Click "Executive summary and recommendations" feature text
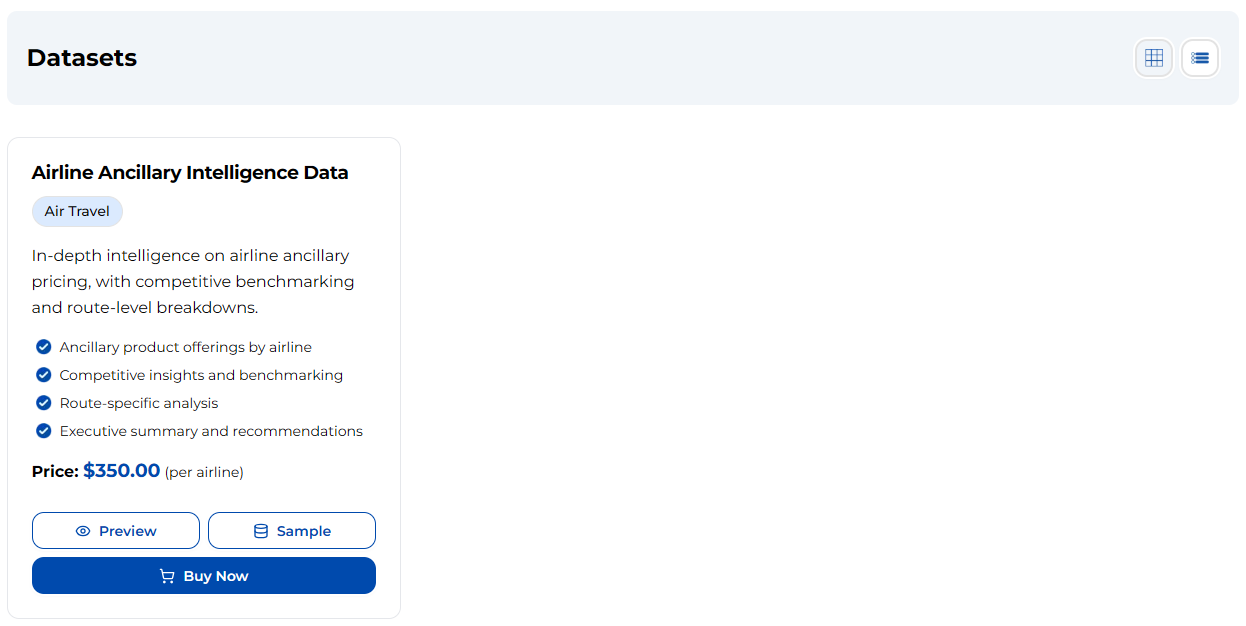 pos(211,431)
